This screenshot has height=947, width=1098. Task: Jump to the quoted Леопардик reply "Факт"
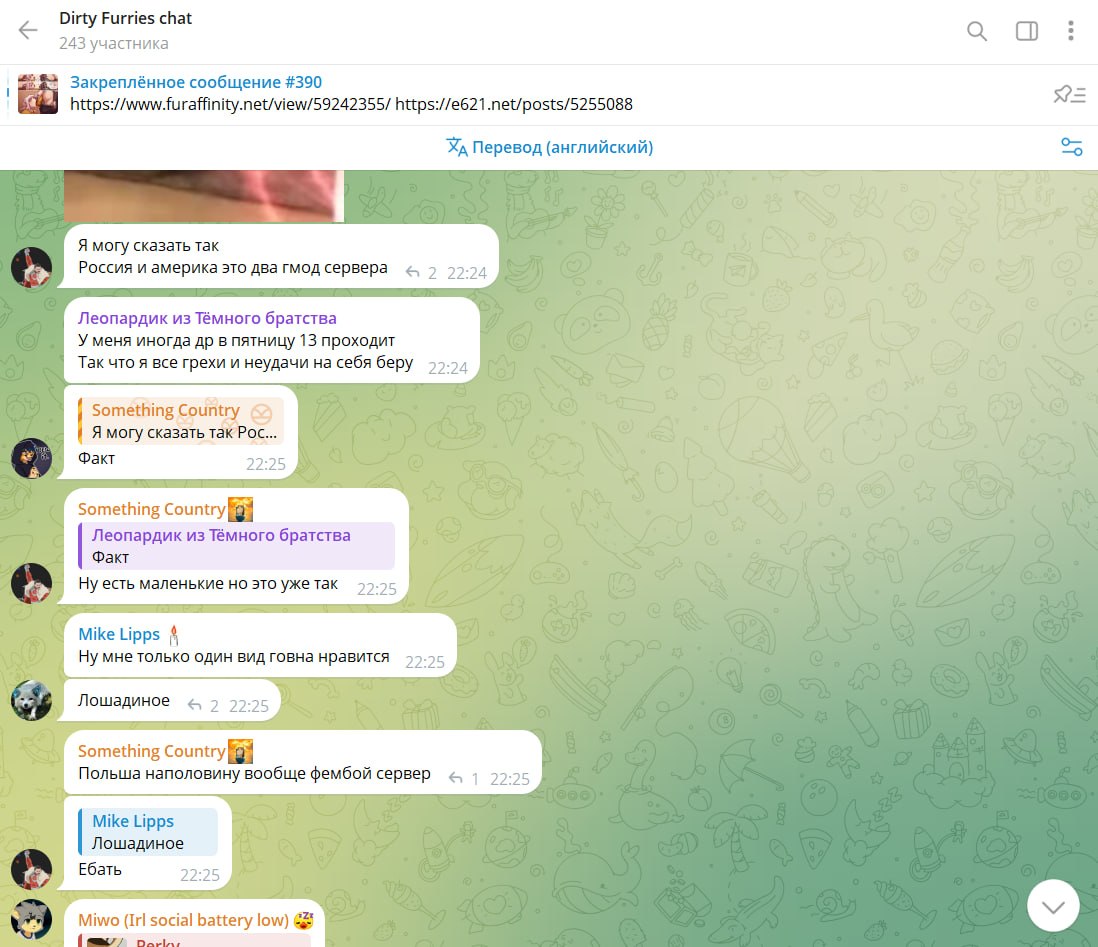[x=237, y=546]
